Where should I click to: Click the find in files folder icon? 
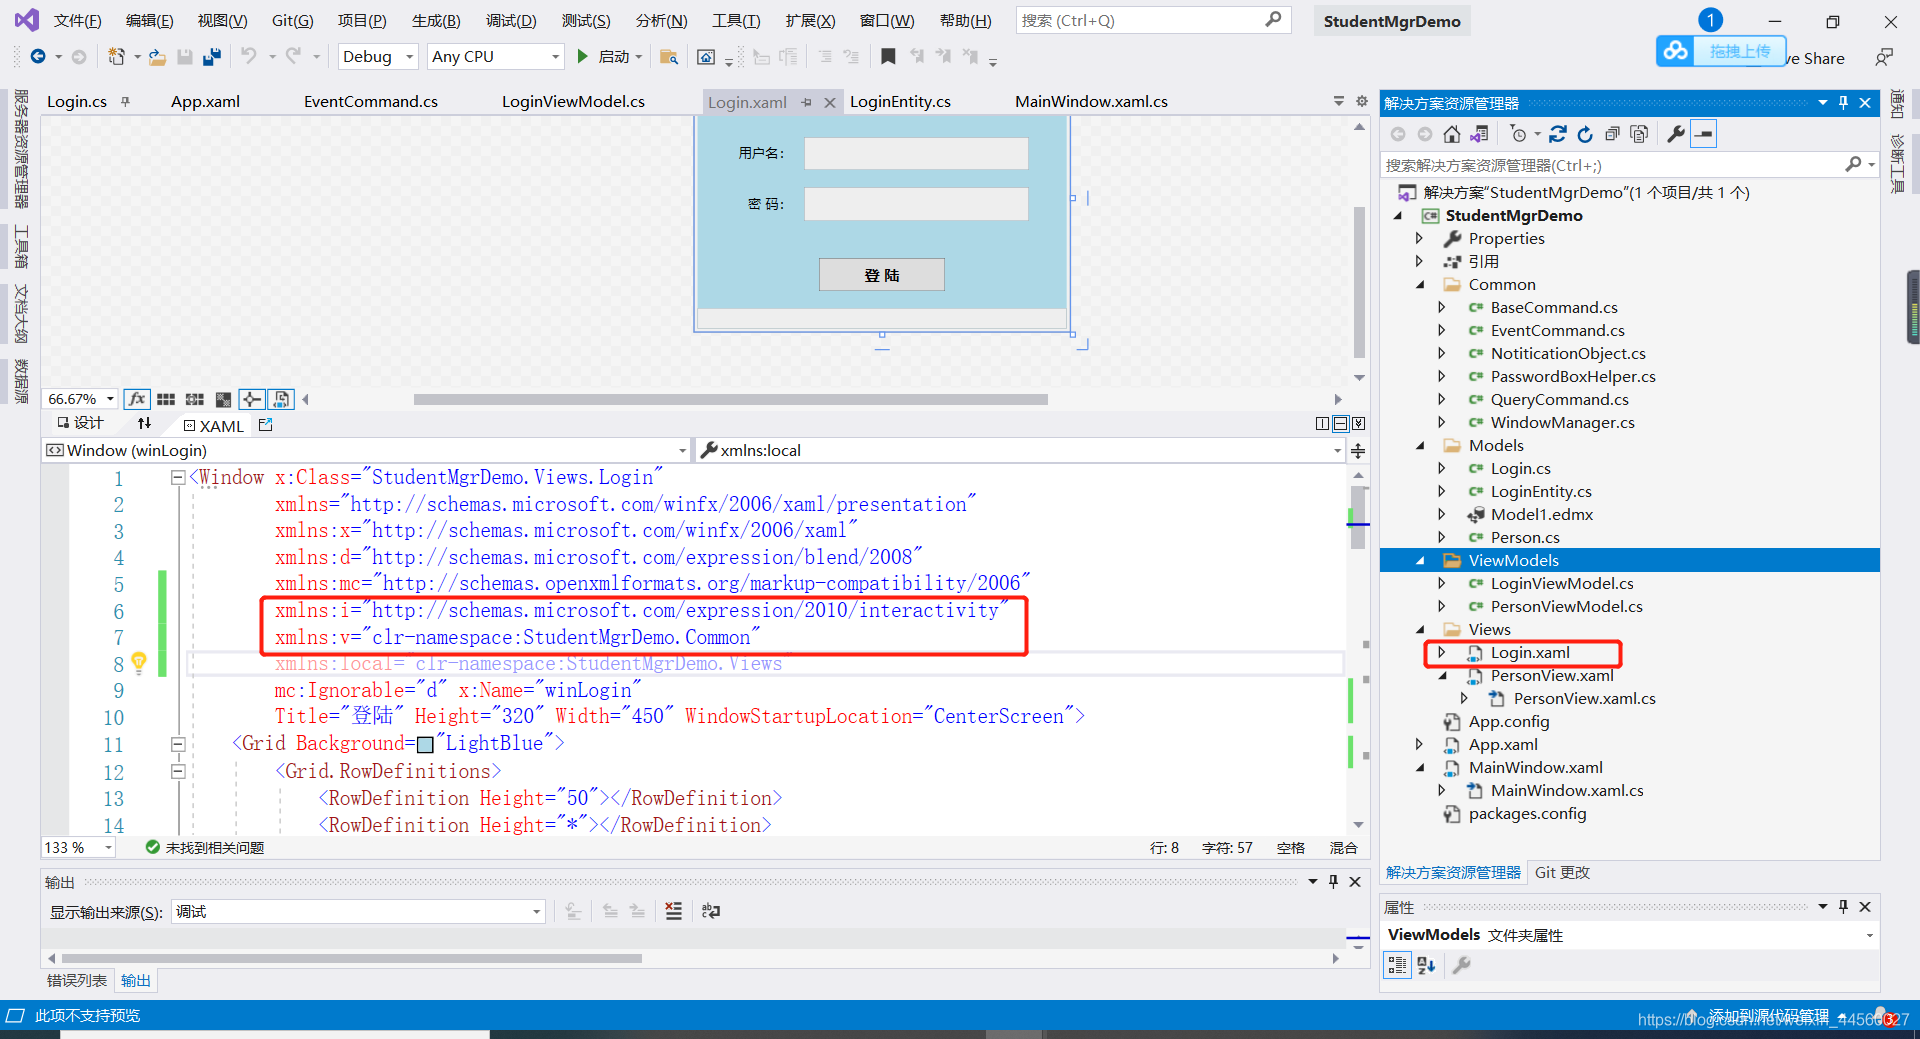[669, 57]
